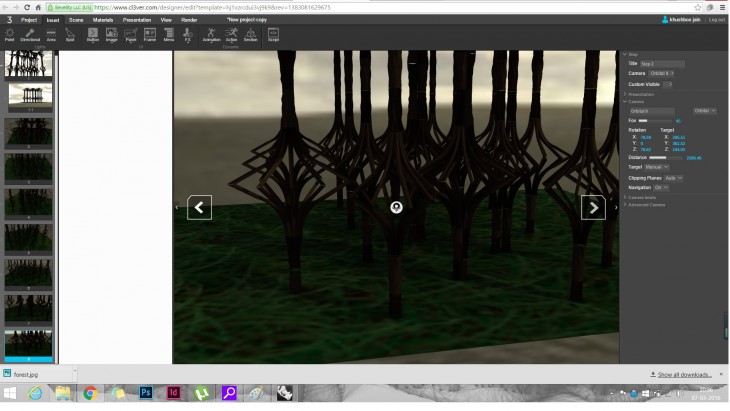Expand the Presentation section in properties
The image size is (730, 411).
pyautogui.click(x=641, y=94)
